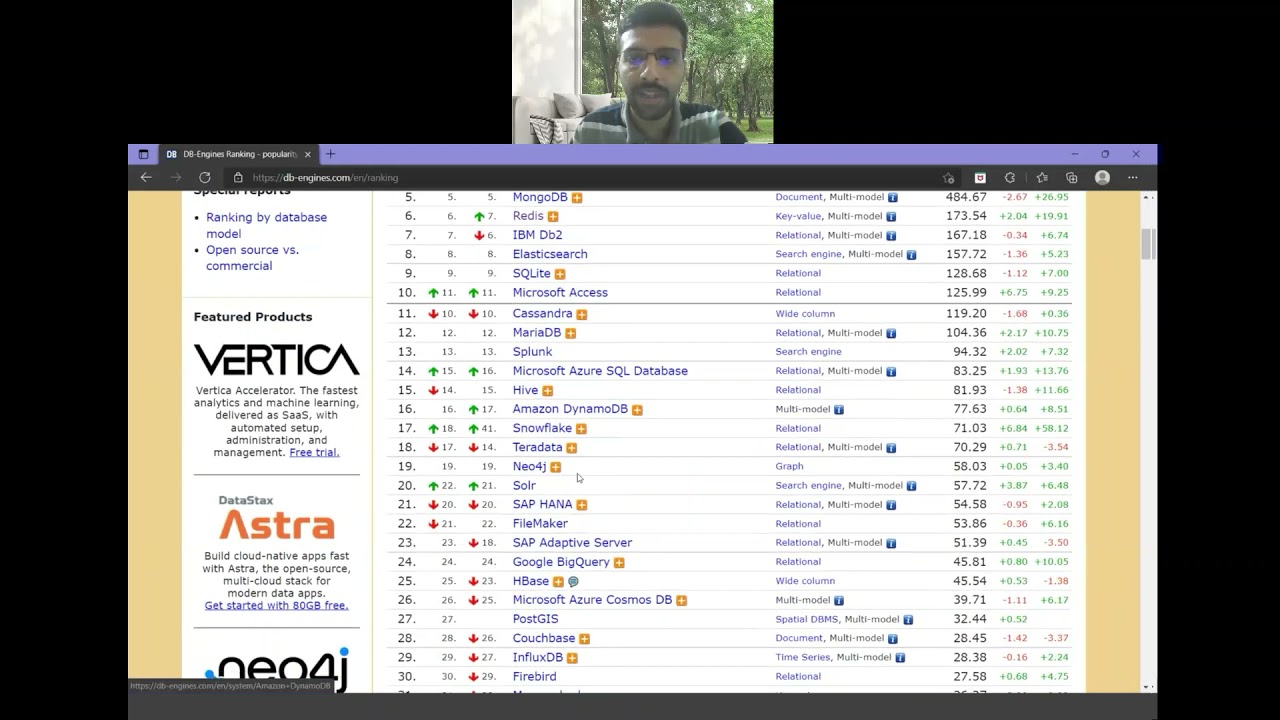Screen dimensions: 1280x720
Task: Click the info icon in the Amazon DynamoDB row
Action: tap(839, 410)
